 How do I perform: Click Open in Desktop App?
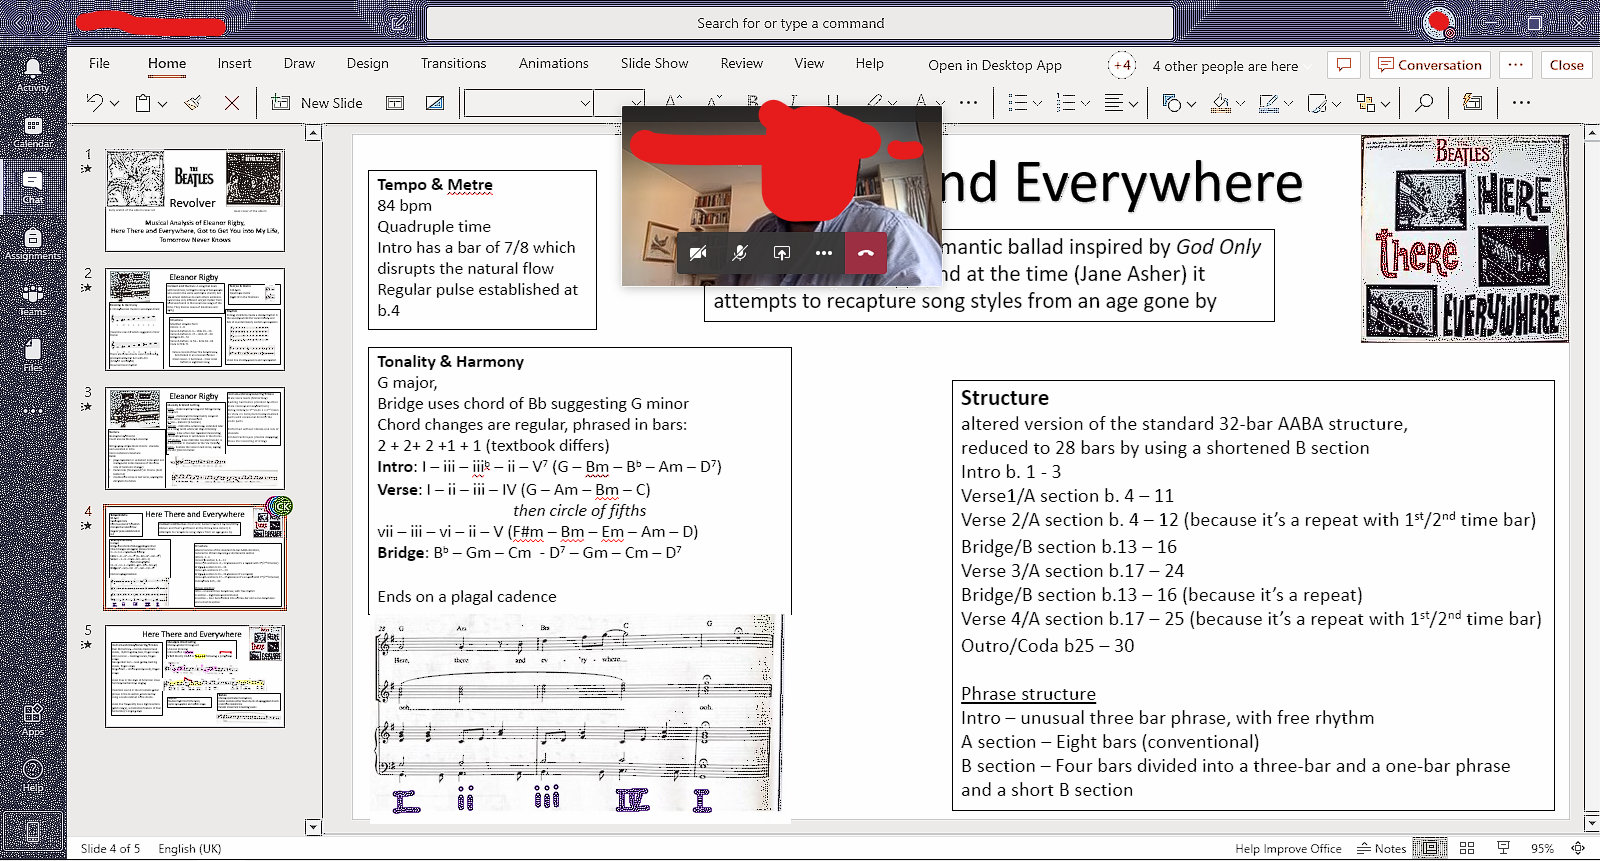pyautogui.click(x=995, y=65)
